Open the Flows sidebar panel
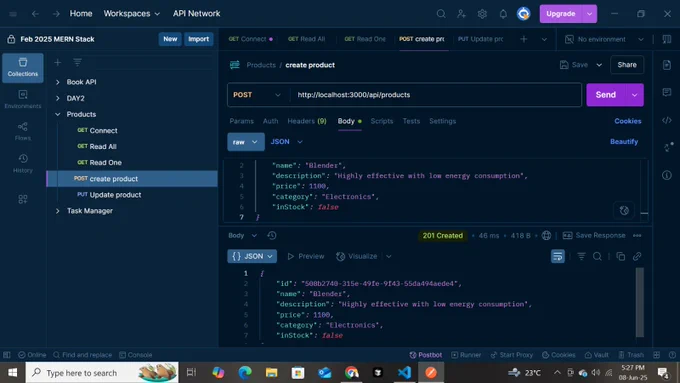The height and width of the screenshot is (383, 680). 23,131
